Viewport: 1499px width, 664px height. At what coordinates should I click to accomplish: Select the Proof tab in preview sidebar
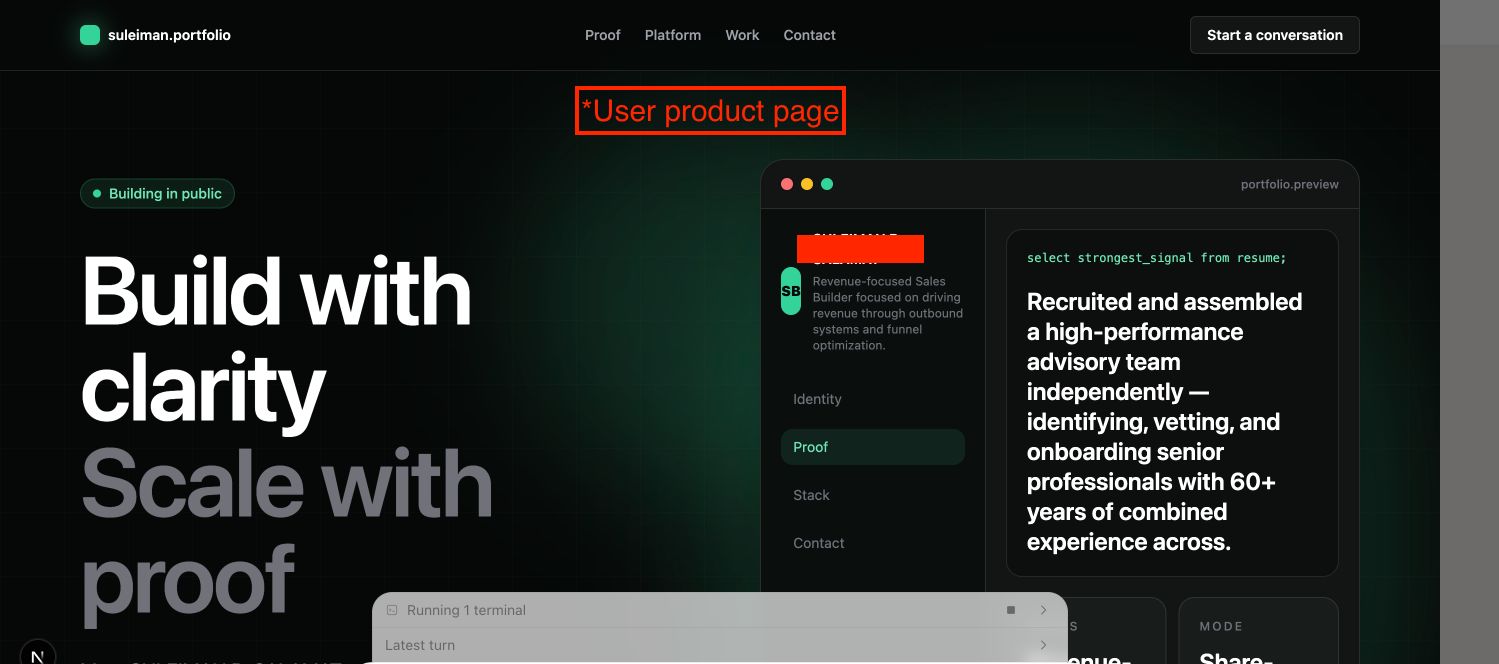pos(872,447)
